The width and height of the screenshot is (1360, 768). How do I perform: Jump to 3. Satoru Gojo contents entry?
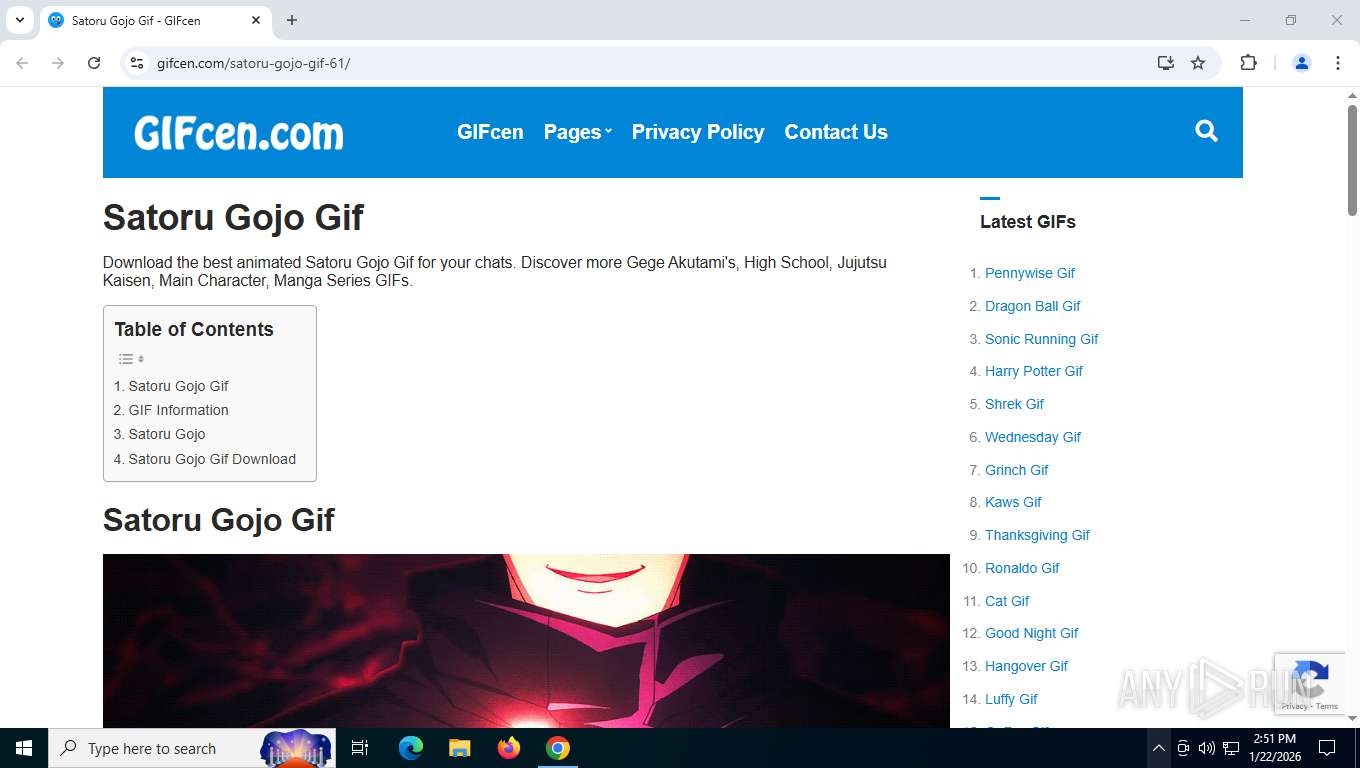coord(159,434)
